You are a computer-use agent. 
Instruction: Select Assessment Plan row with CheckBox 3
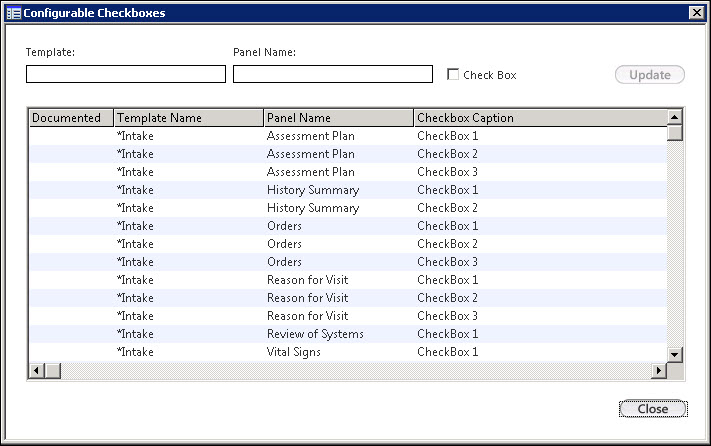[x=348, y=172]
